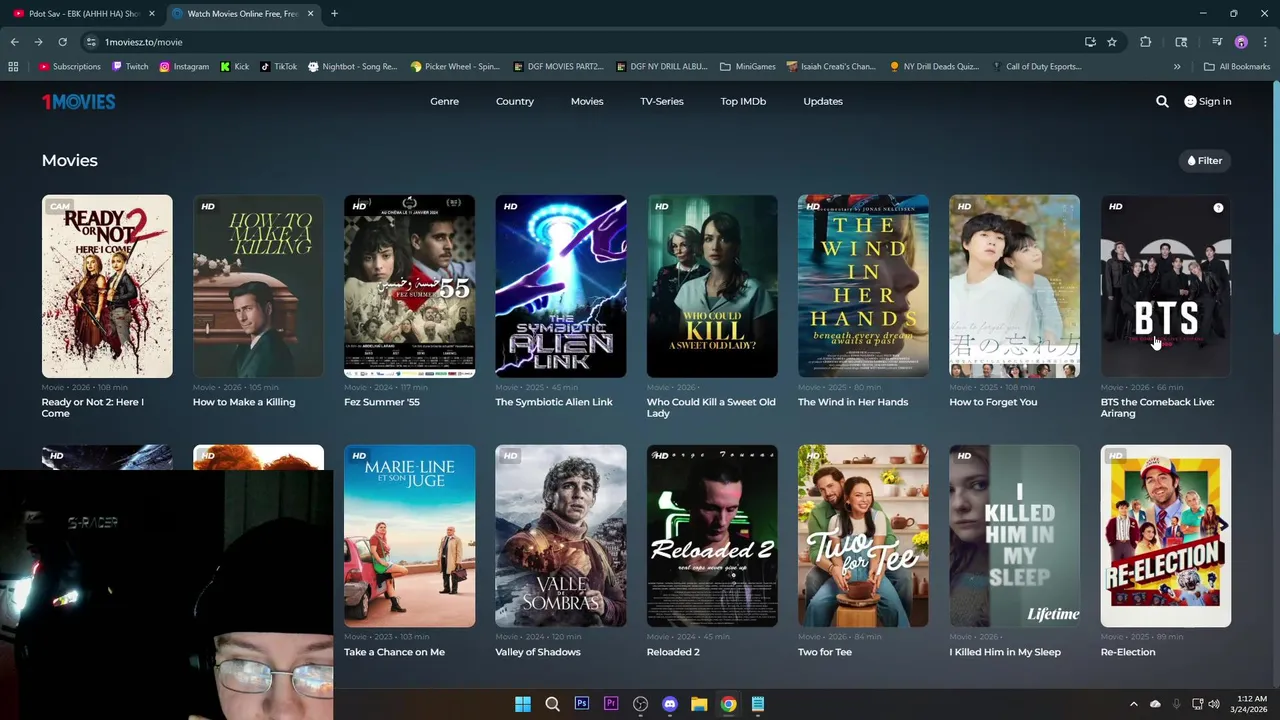Go back with browser back arrow
The width and height of the screenshot is (1280, 720).
(14, 42)
